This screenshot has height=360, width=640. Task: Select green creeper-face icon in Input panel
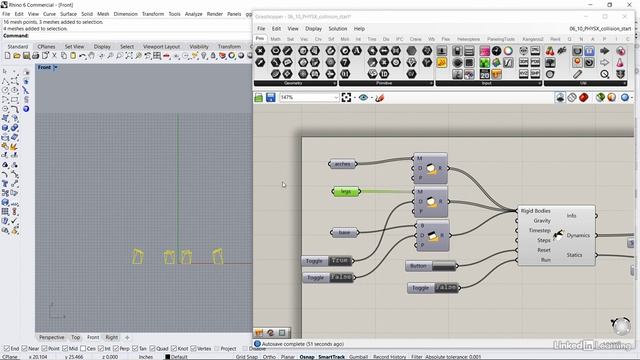coord(484,63)
